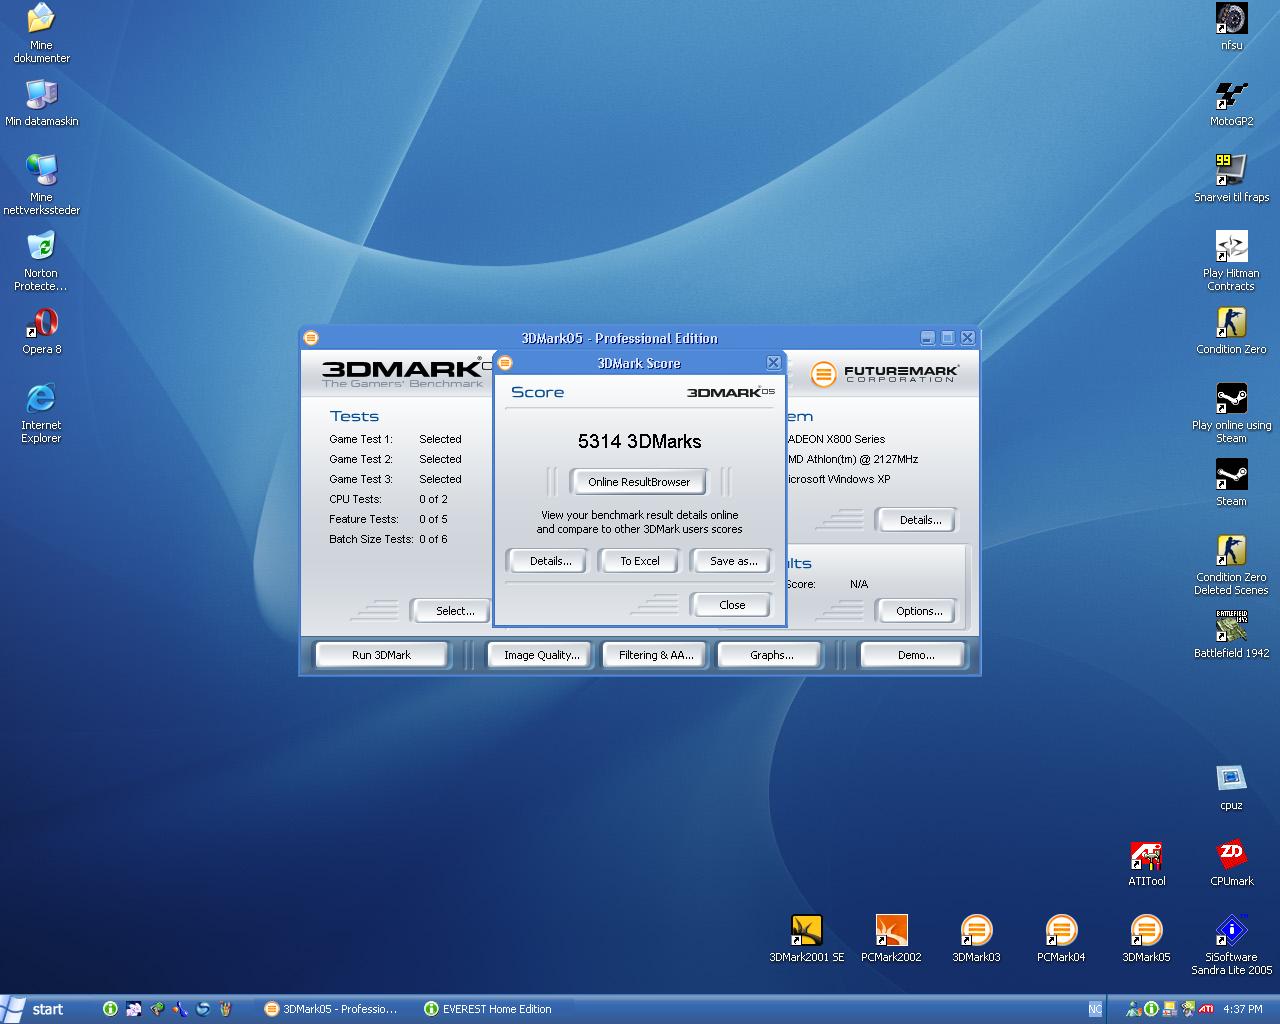This screenshot has height=1024, width=1280.
Task: Open the Filtering & AA settings
Action: coord(655,655)
